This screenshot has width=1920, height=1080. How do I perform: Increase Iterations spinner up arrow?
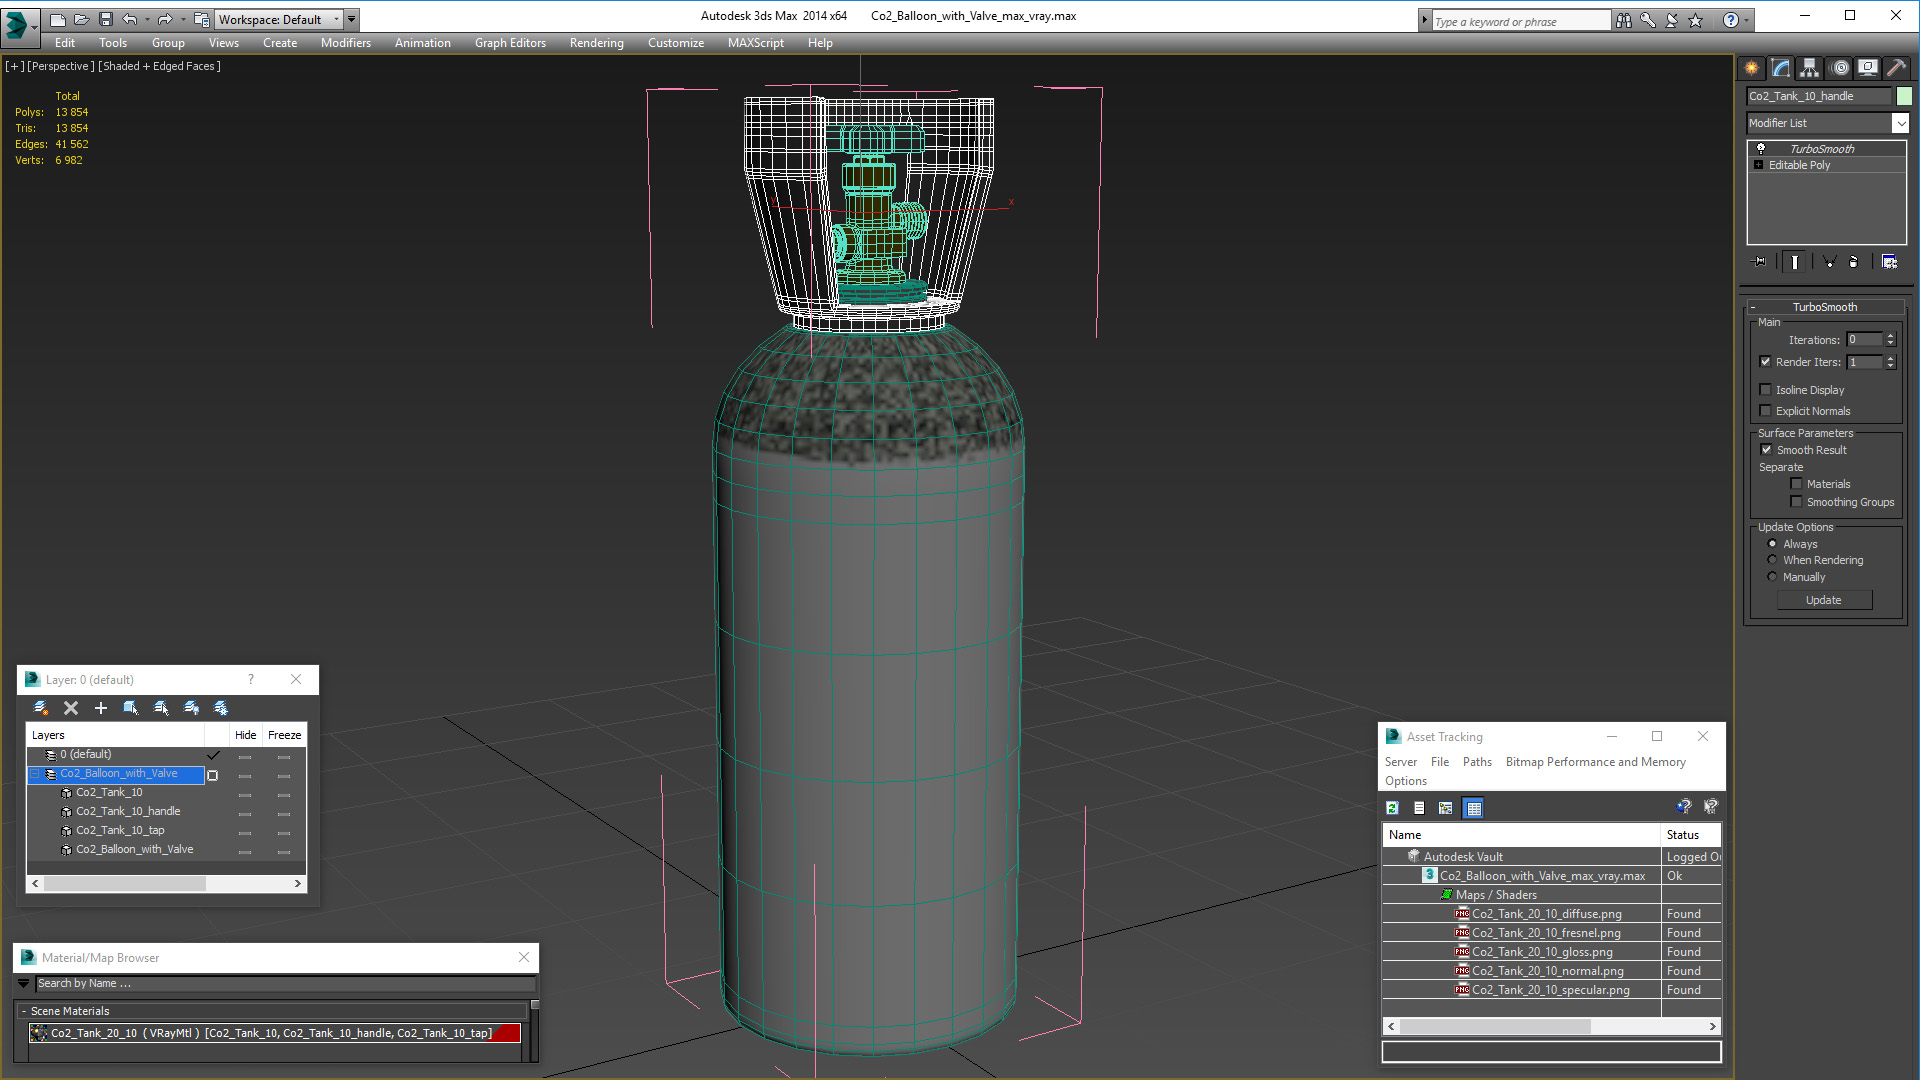1890,336
